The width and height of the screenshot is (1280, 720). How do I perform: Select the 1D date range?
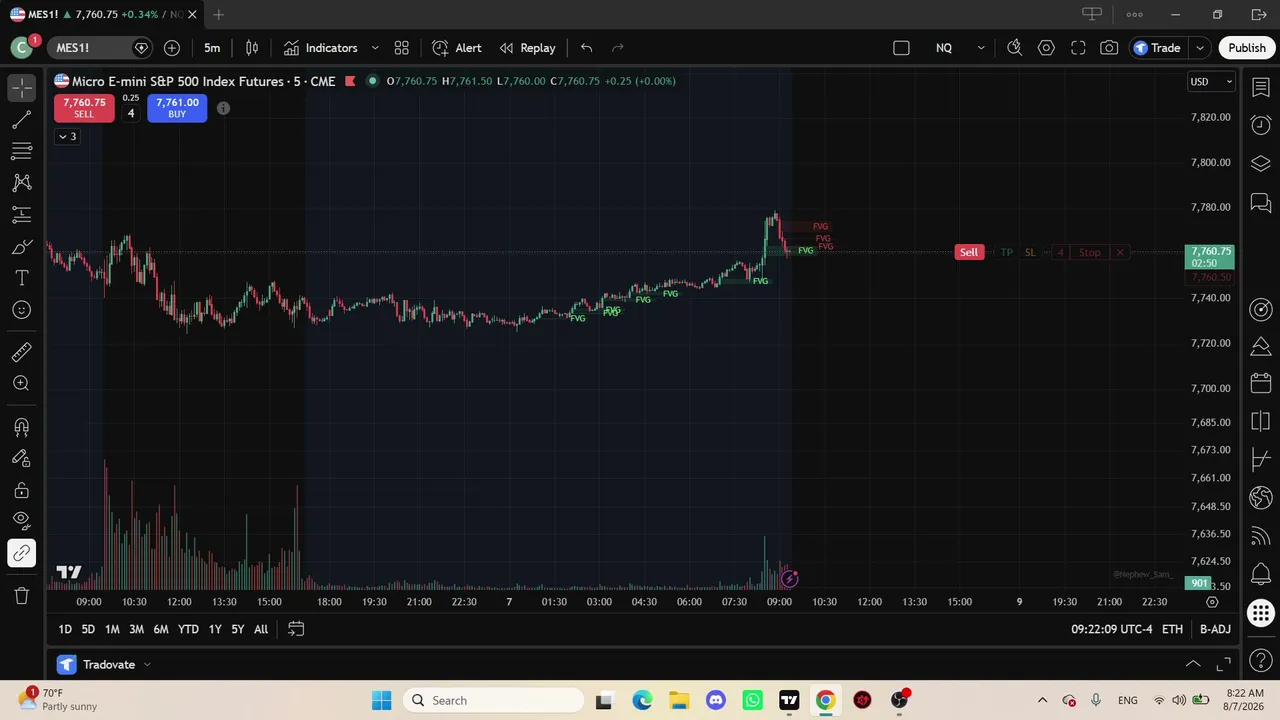65,629
